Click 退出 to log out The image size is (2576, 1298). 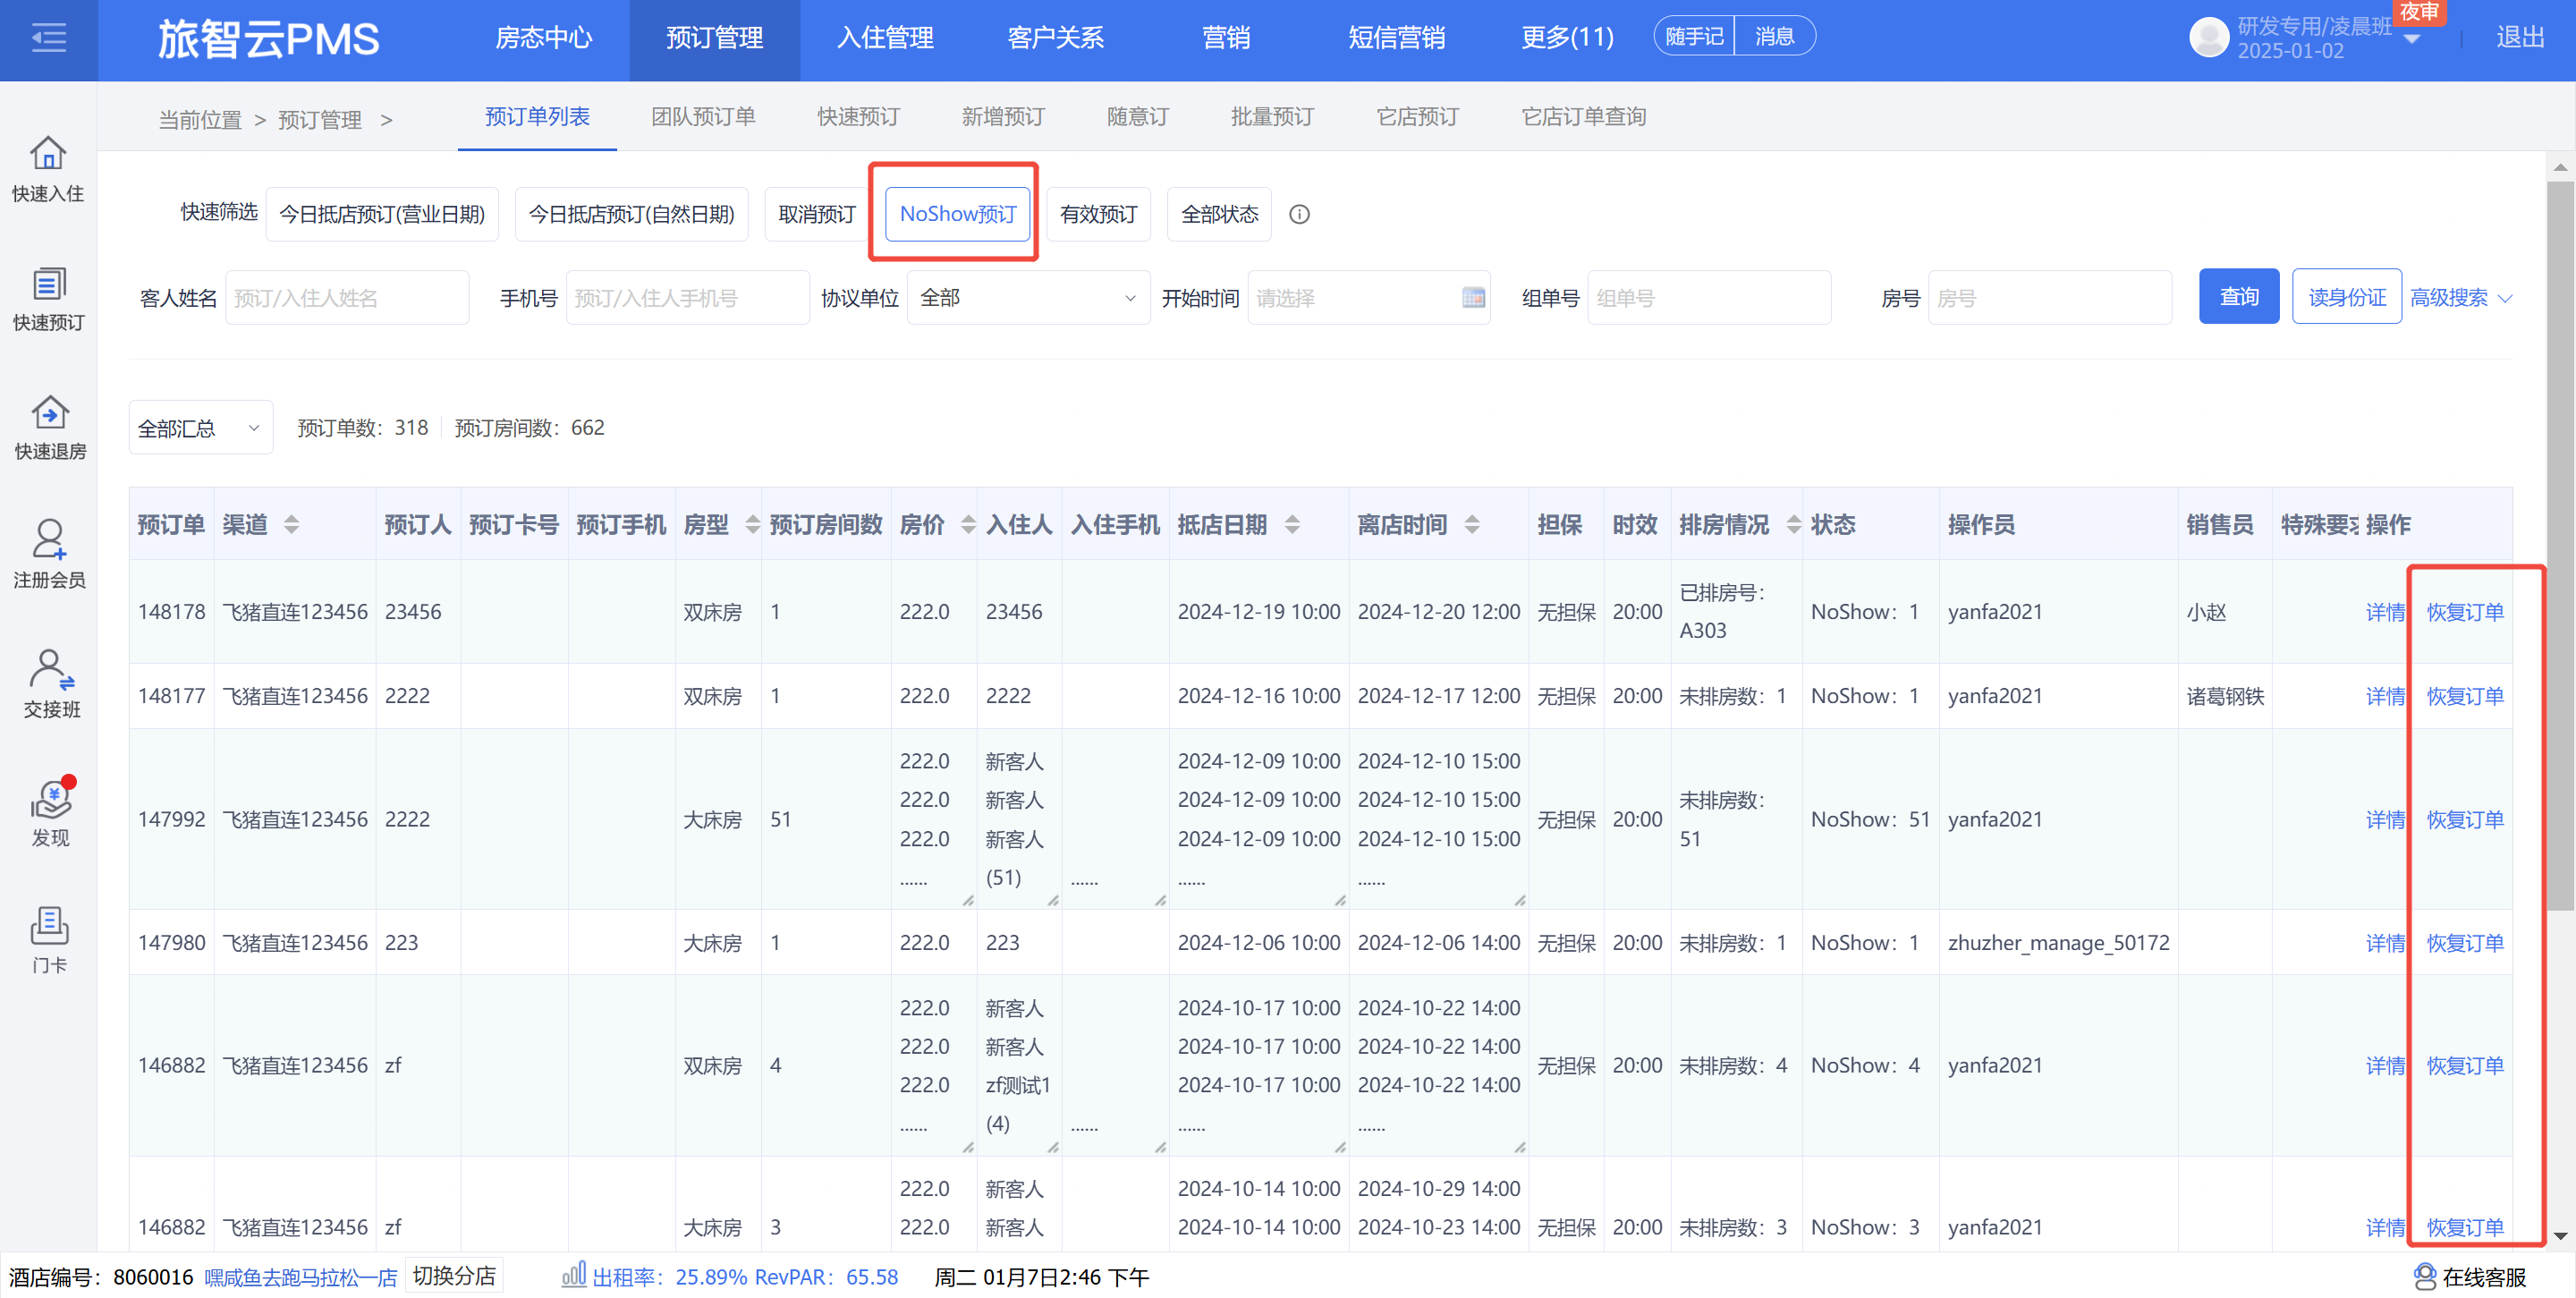(2520, 37)
